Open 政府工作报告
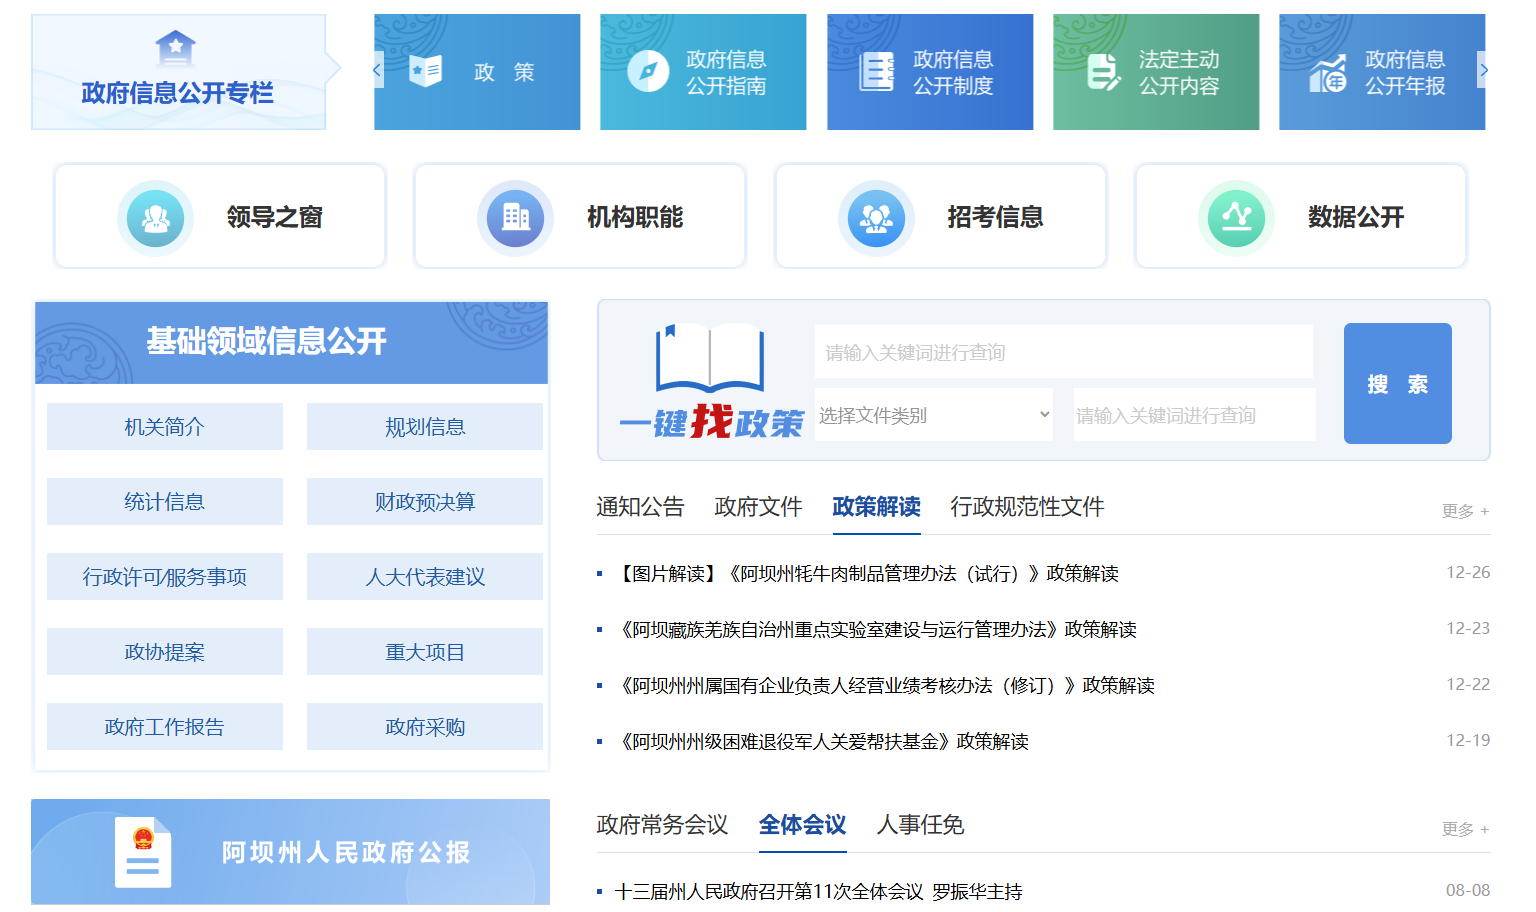Screen dimensions: 1536x912 [165, 727]
